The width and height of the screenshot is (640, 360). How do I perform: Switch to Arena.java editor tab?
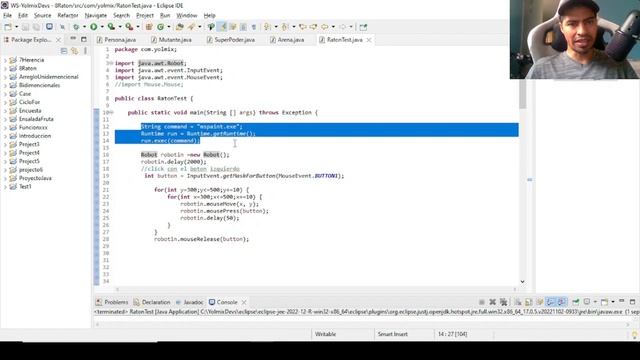[x=287, y=40]
